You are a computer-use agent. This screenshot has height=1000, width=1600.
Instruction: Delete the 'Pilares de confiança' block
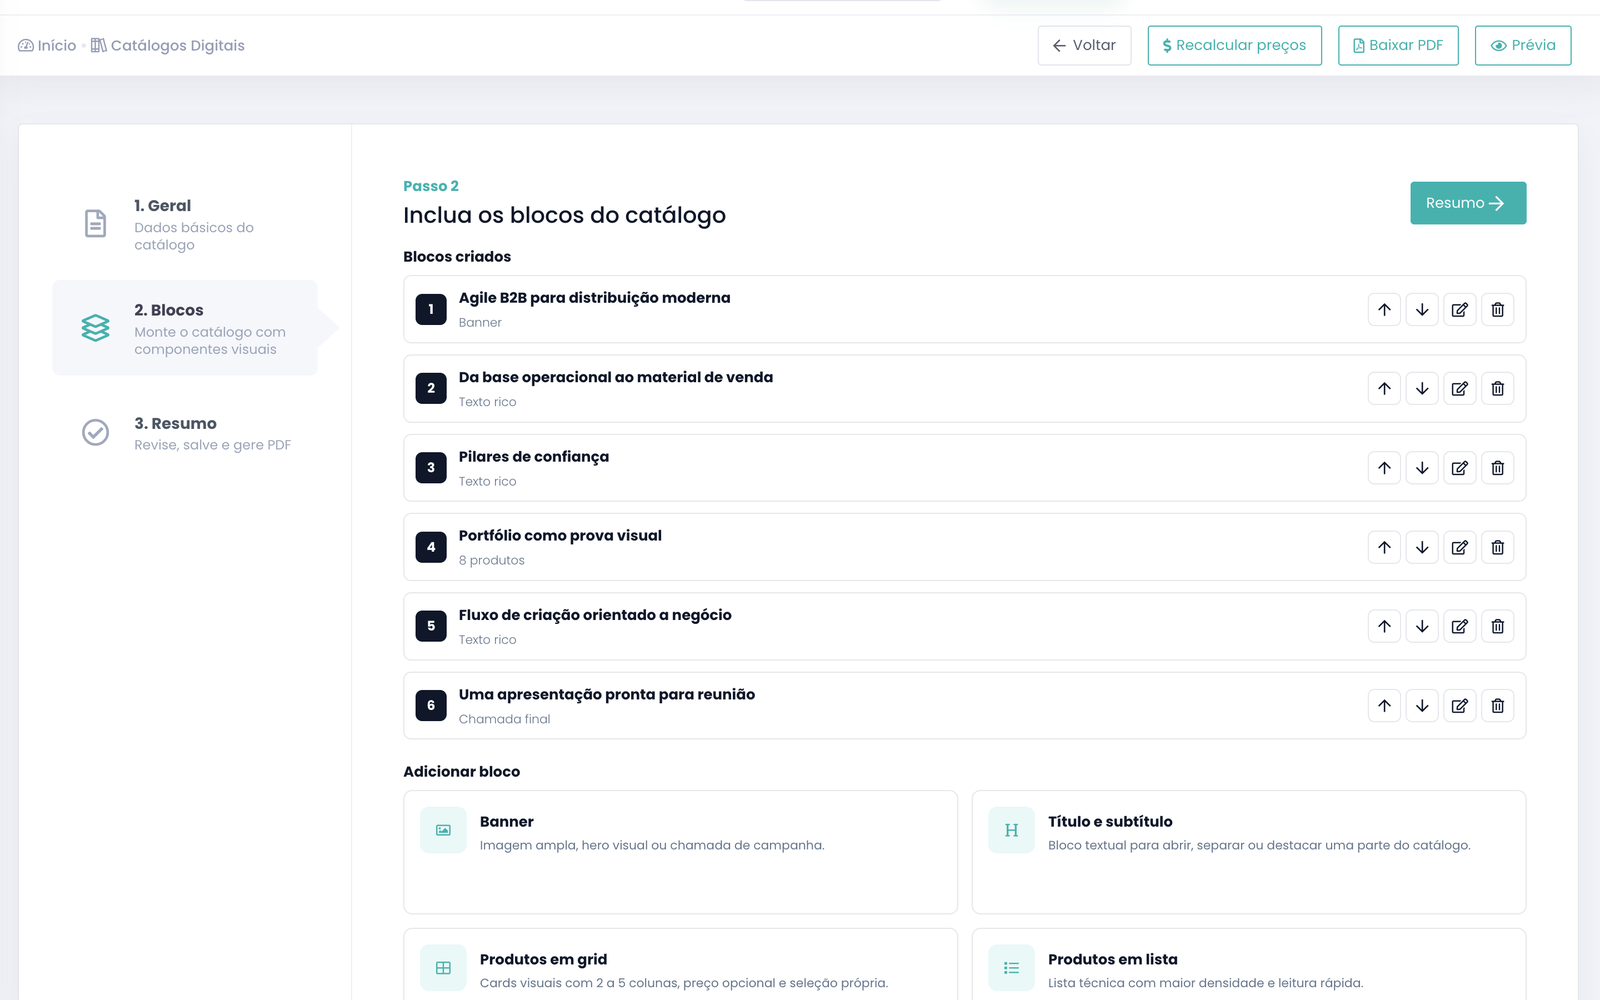click(x=1498, y=468)
